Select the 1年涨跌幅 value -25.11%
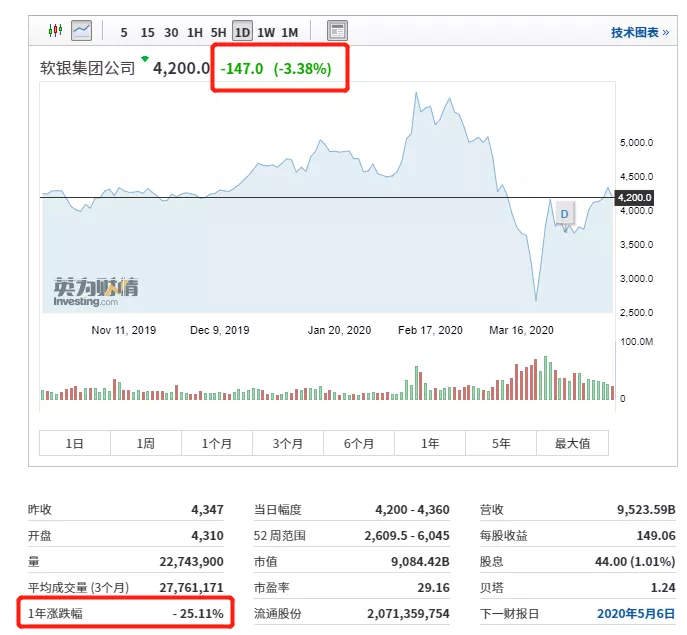This screenshot has height=635, width=687. (198, 614)
